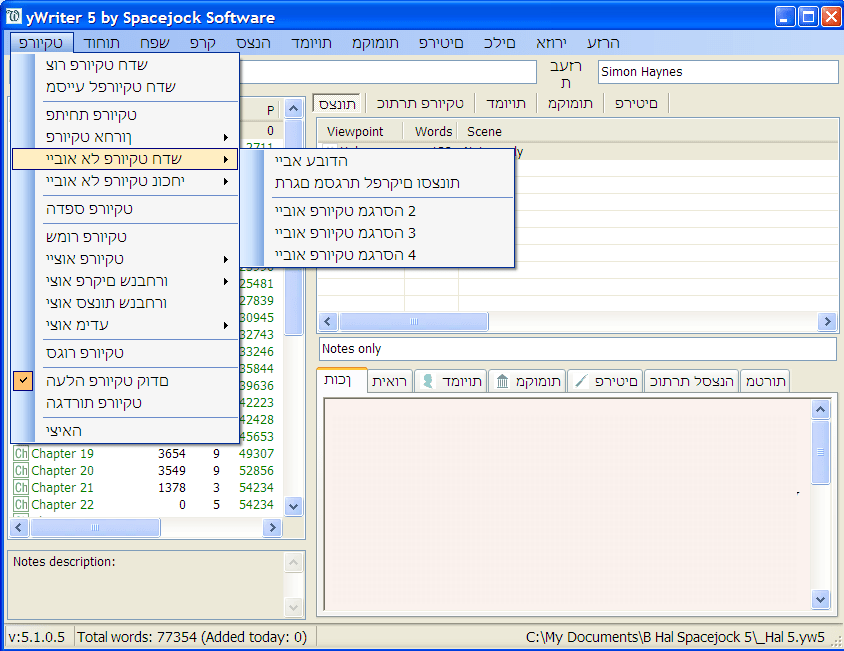This screenshot has height=651, width=844.
Task: Click the character face icon on the lower תויומד tab
Action: click(428, 381)
